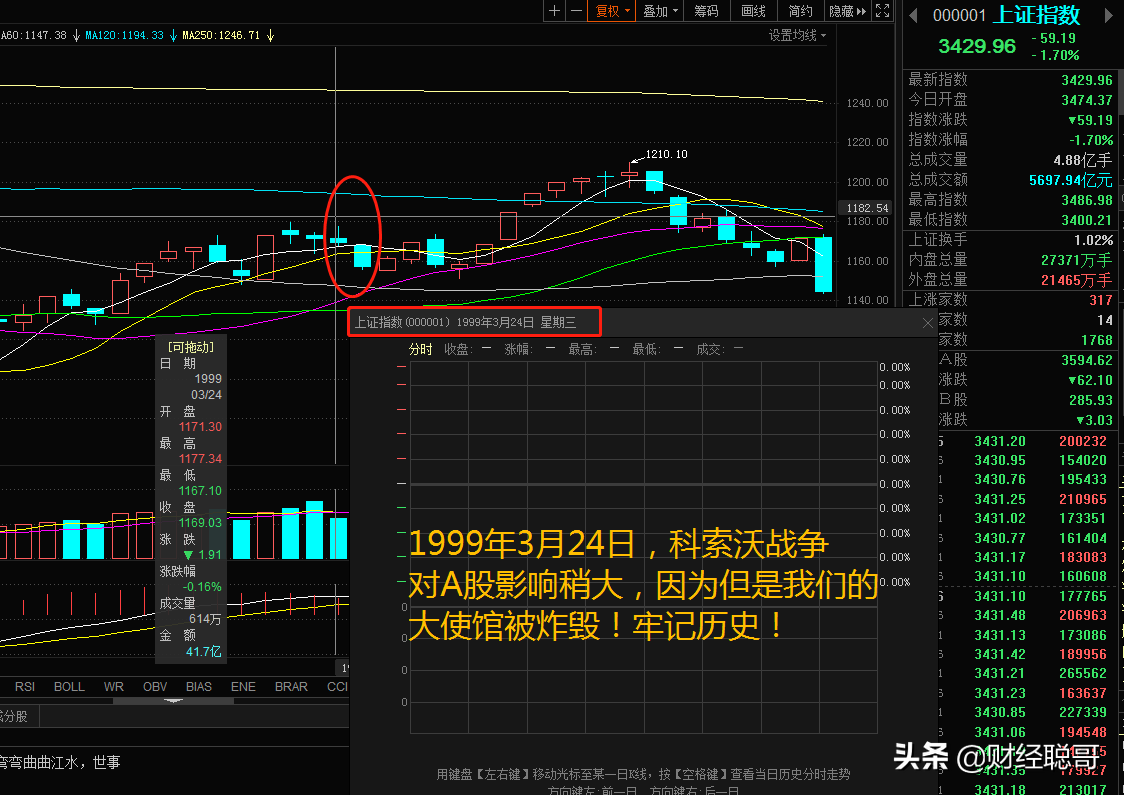This screenshot has height=795, width=1124.
Task: Close the 分时 intraday popup window
Action: coord(928,323)
